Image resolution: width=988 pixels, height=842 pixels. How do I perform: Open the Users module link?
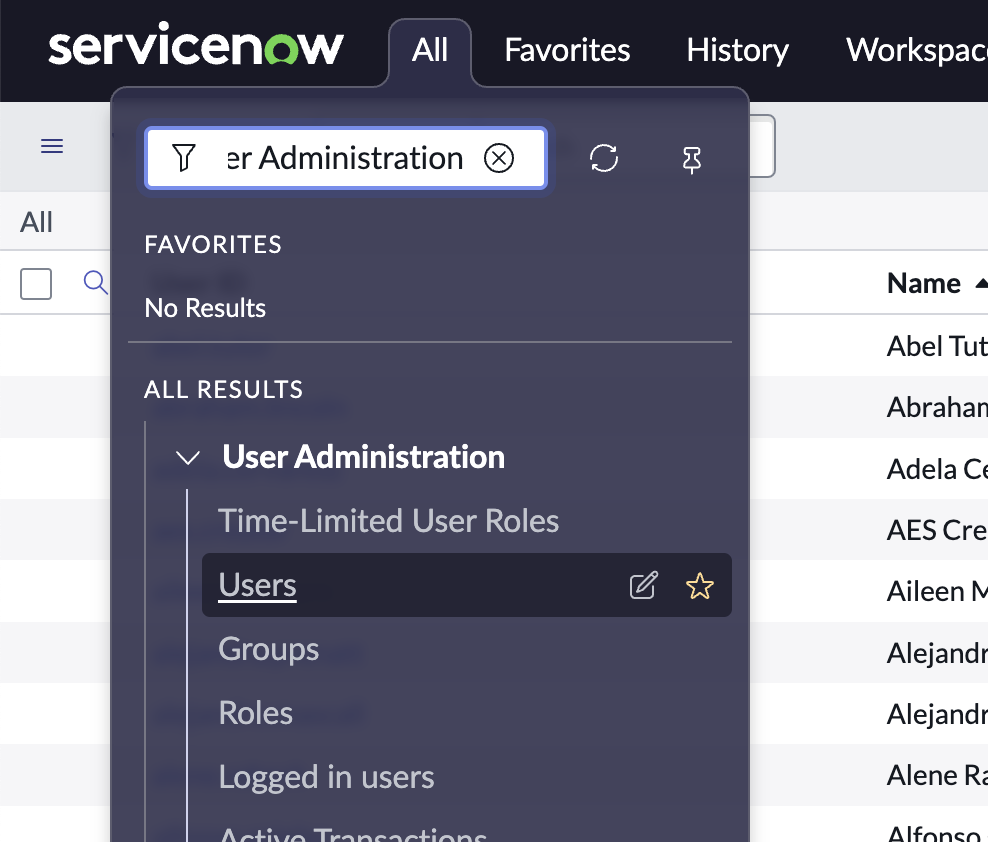pos(257,585)
